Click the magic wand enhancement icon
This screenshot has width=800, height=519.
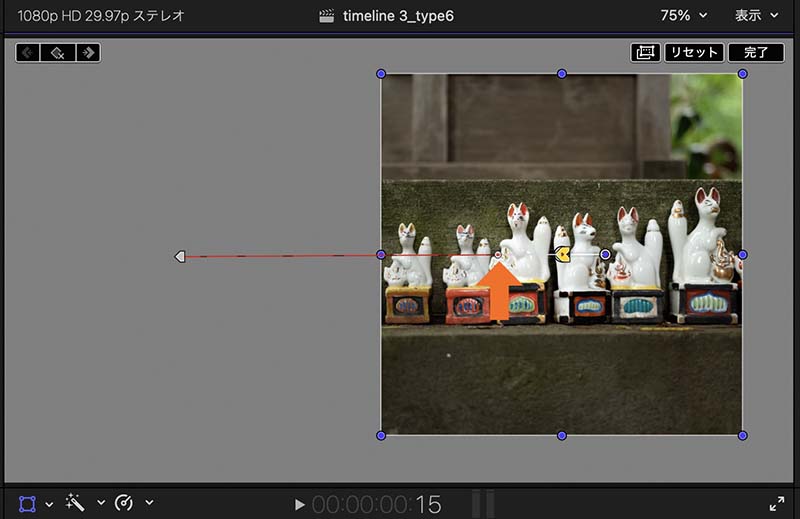click(75, 503)
